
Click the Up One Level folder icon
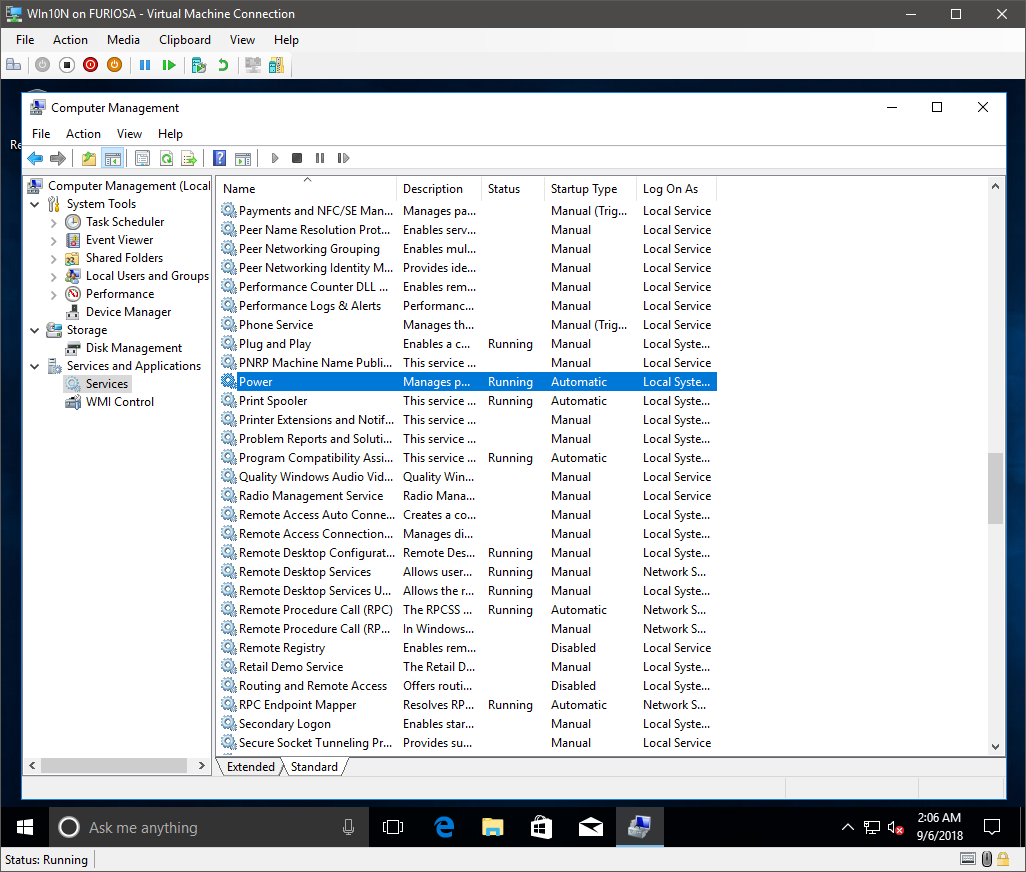click(x=88, y=158)
